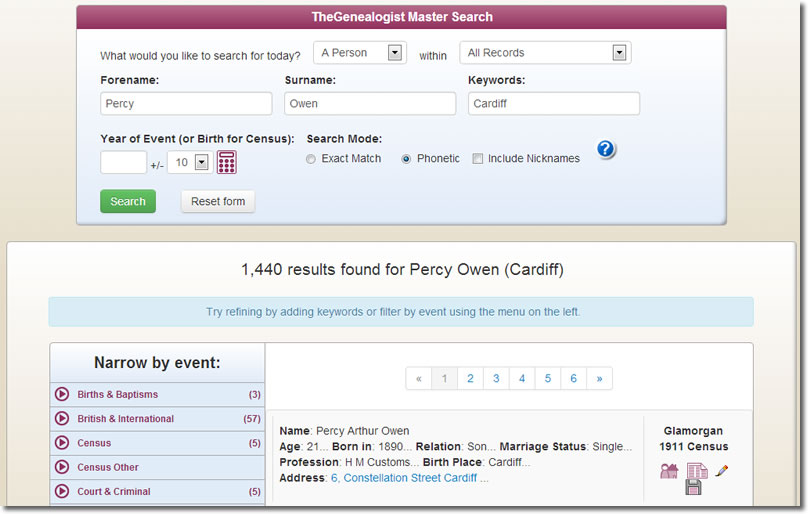Open the year calculator icon
The image size is (808, 514).
point(226,162)
